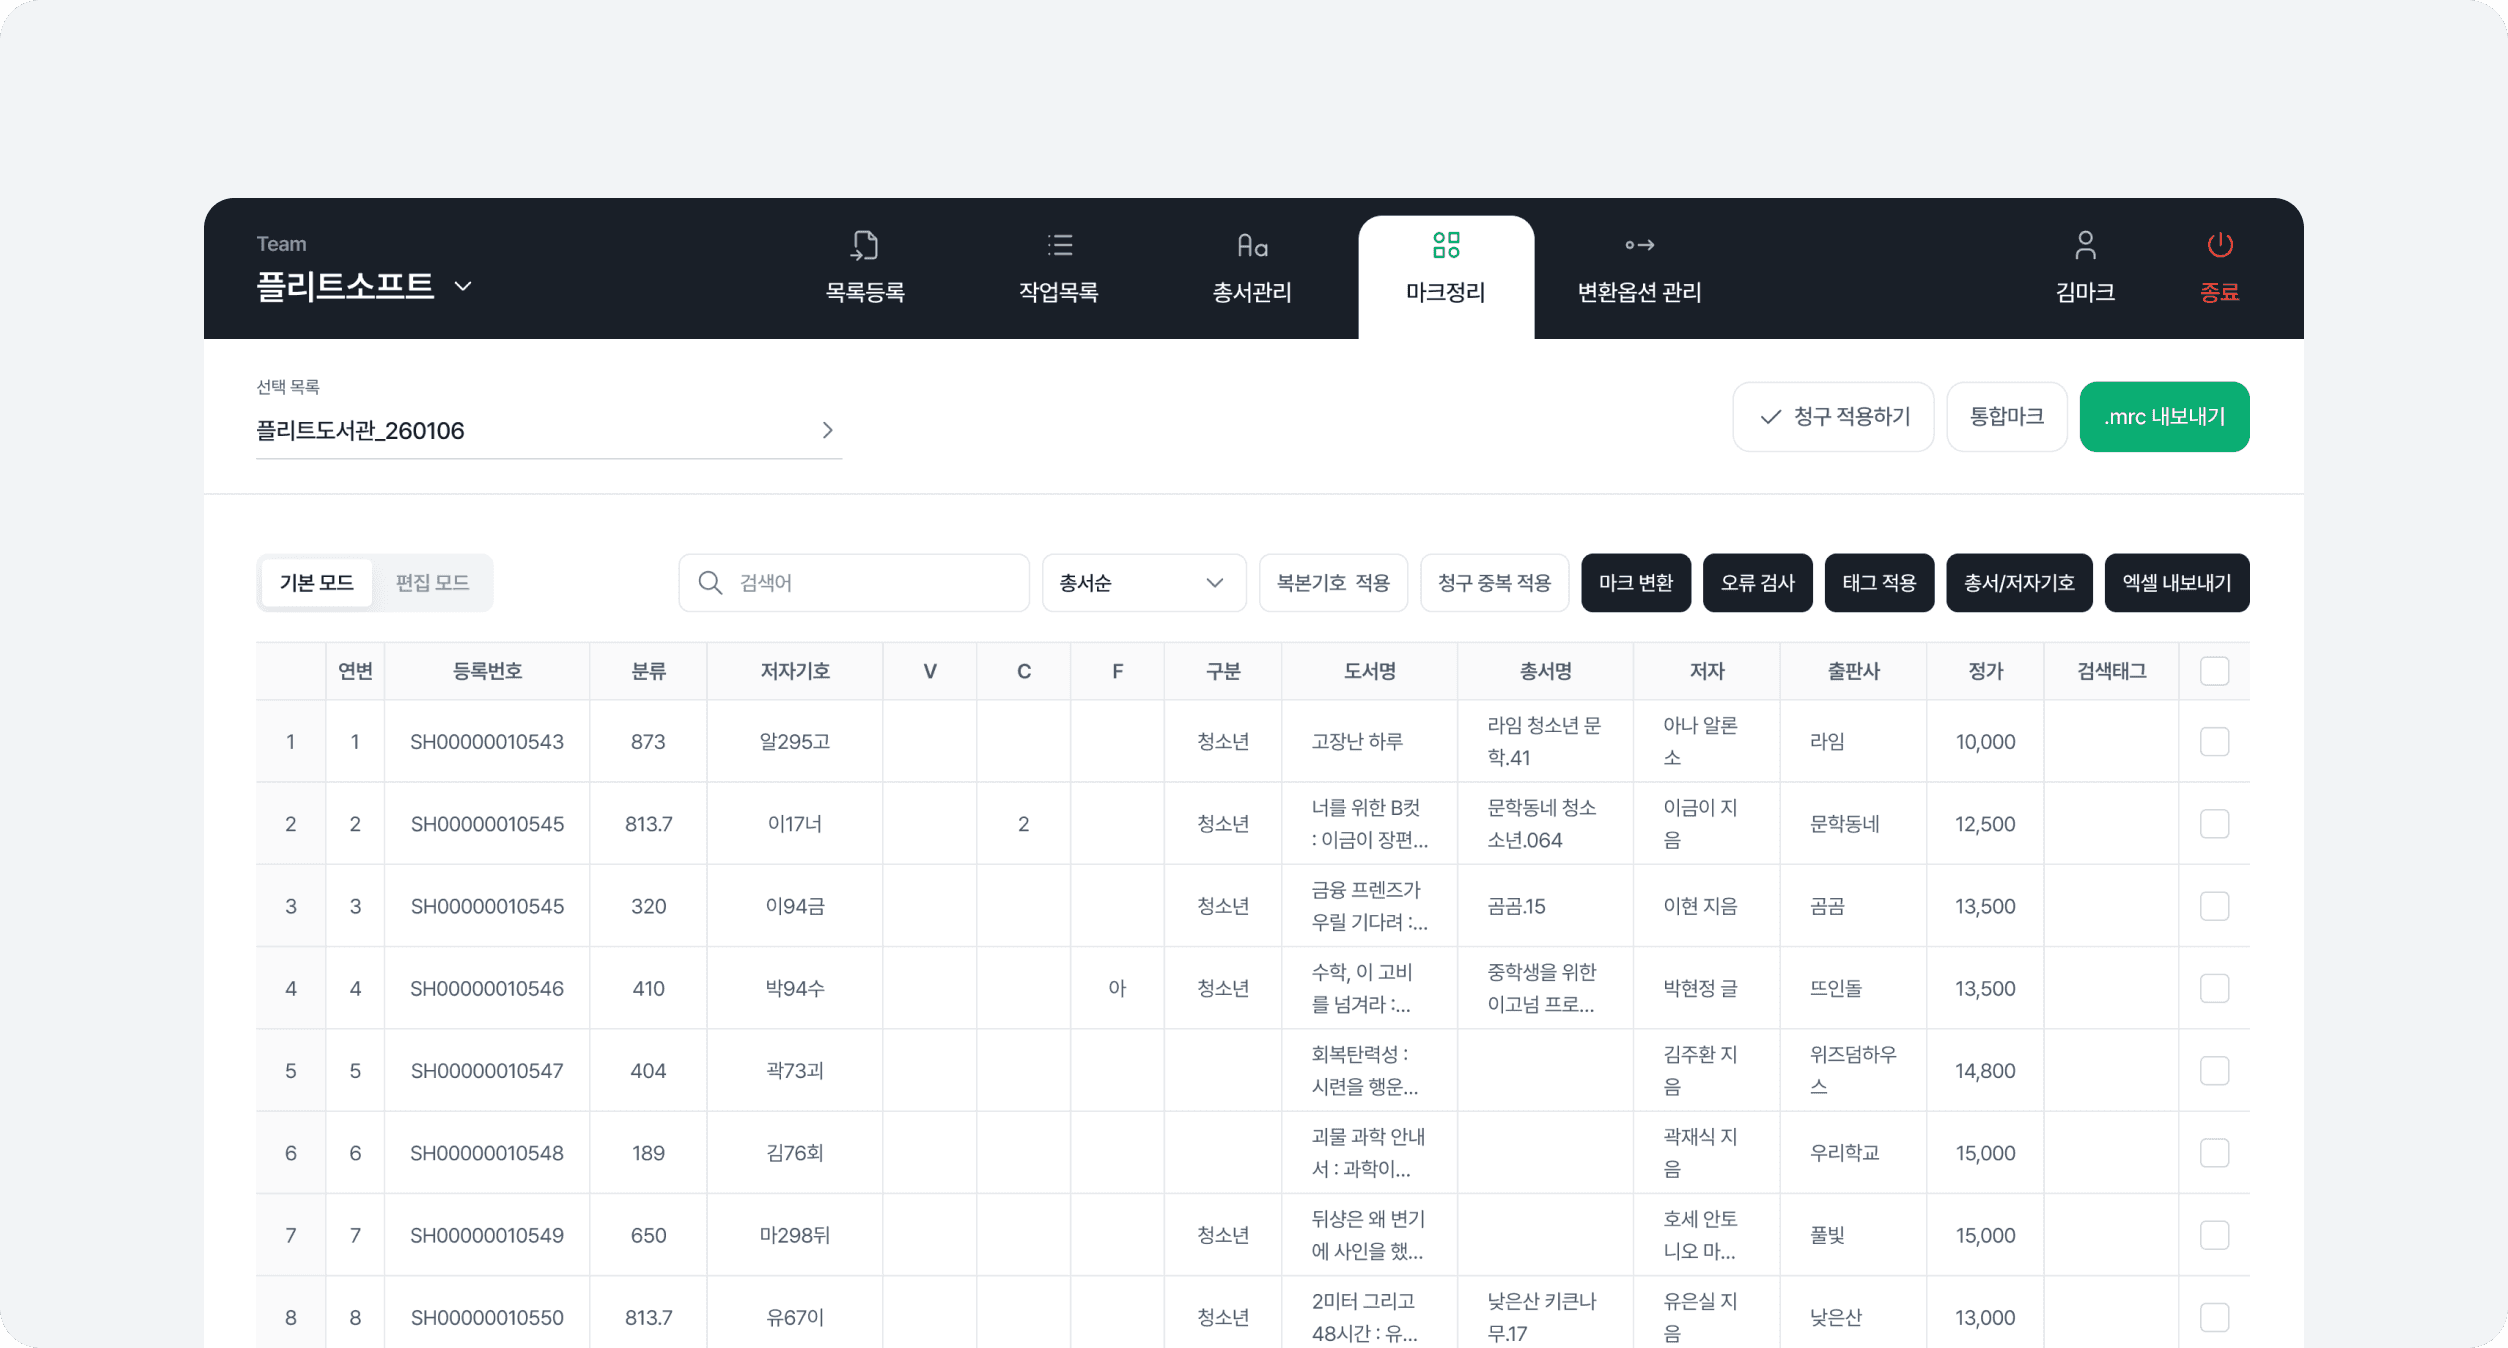Switch to 편집 모드 tab

(432, 583)
